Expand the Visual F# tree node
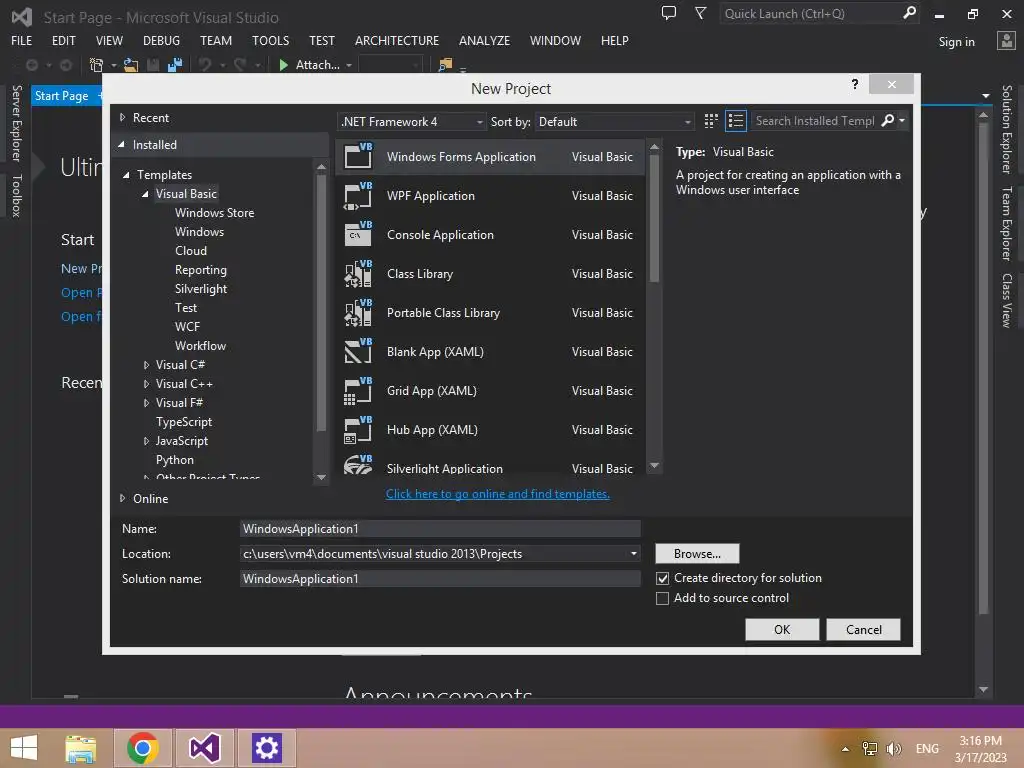The width and height of the screenshot is (1024, 768). point(146,403)
